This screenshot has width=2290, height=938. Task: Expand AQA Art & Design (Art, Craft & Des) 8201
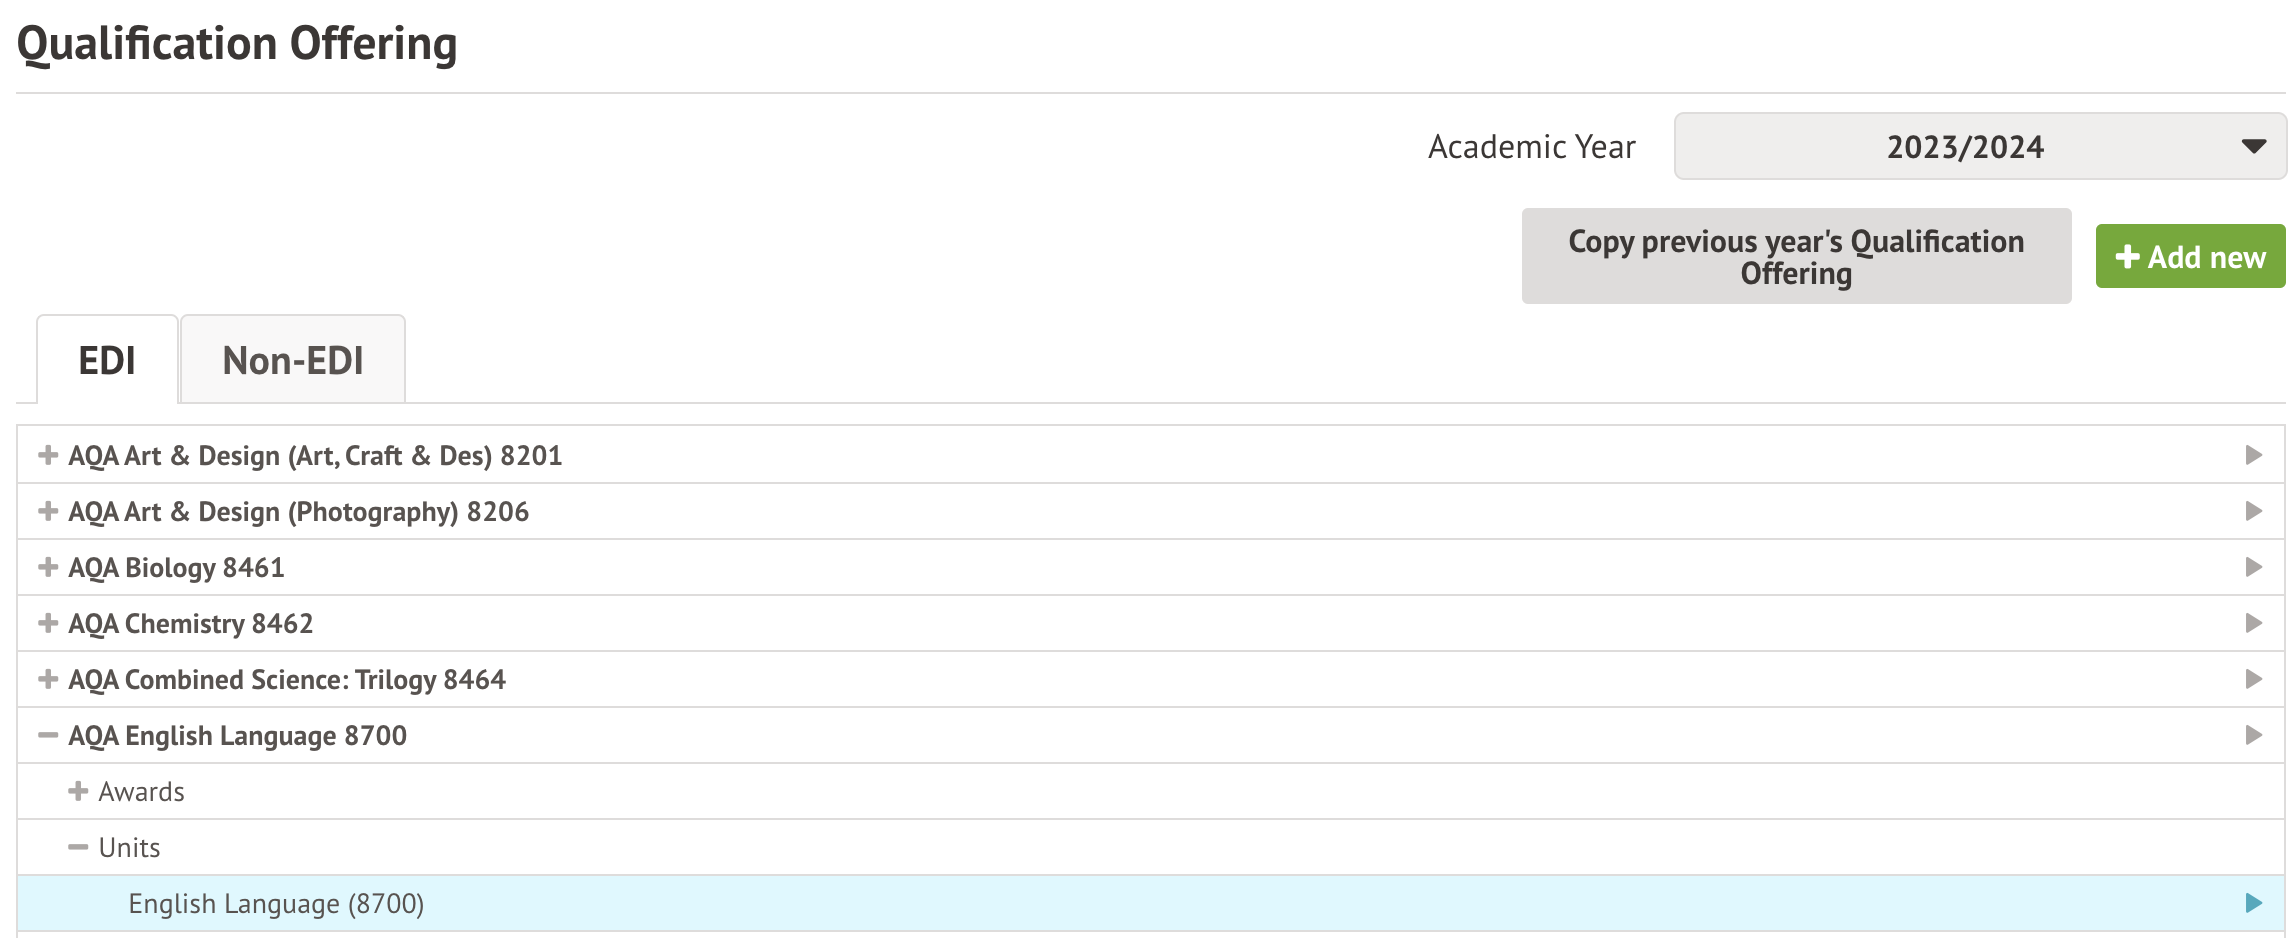pos(47,455)
